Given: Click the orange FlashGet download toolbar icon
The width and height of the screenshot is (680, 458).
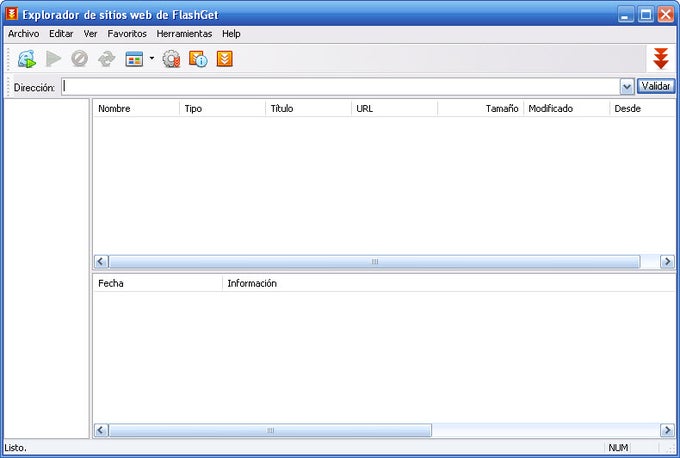Looking at the screenshot, I should (225, 59).
